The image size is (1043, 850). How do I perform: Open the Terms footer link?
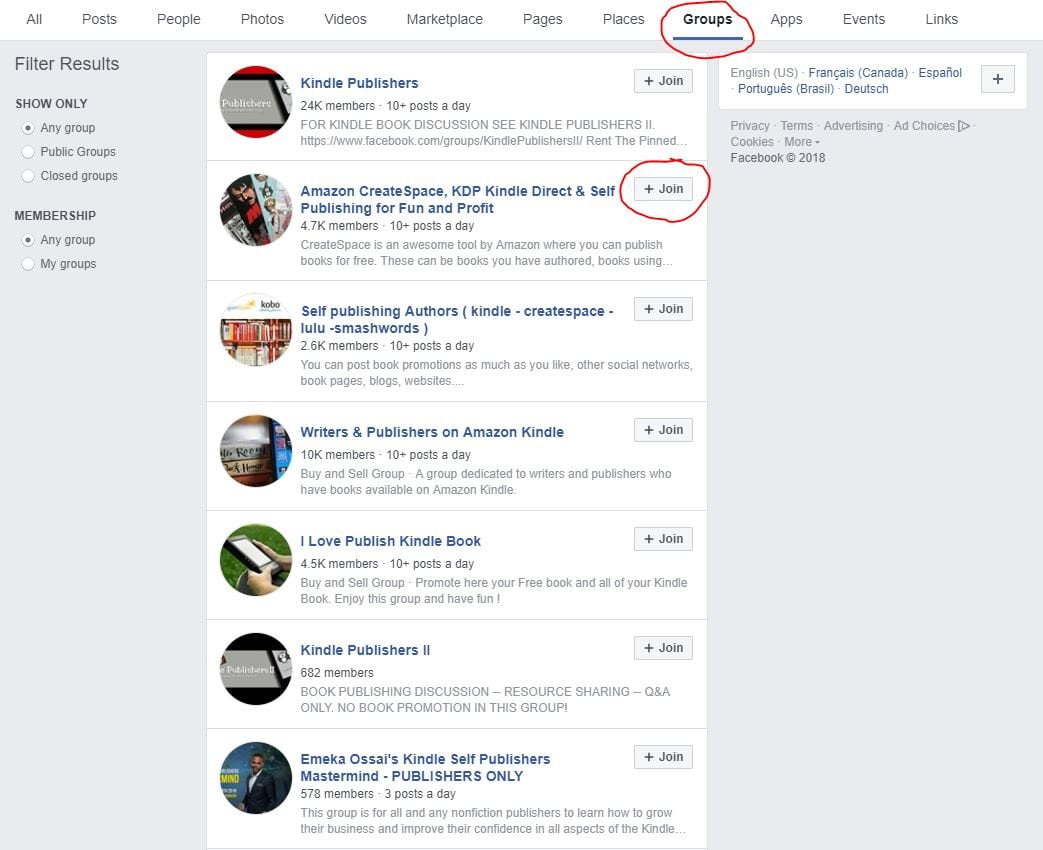tap(796, 126)
